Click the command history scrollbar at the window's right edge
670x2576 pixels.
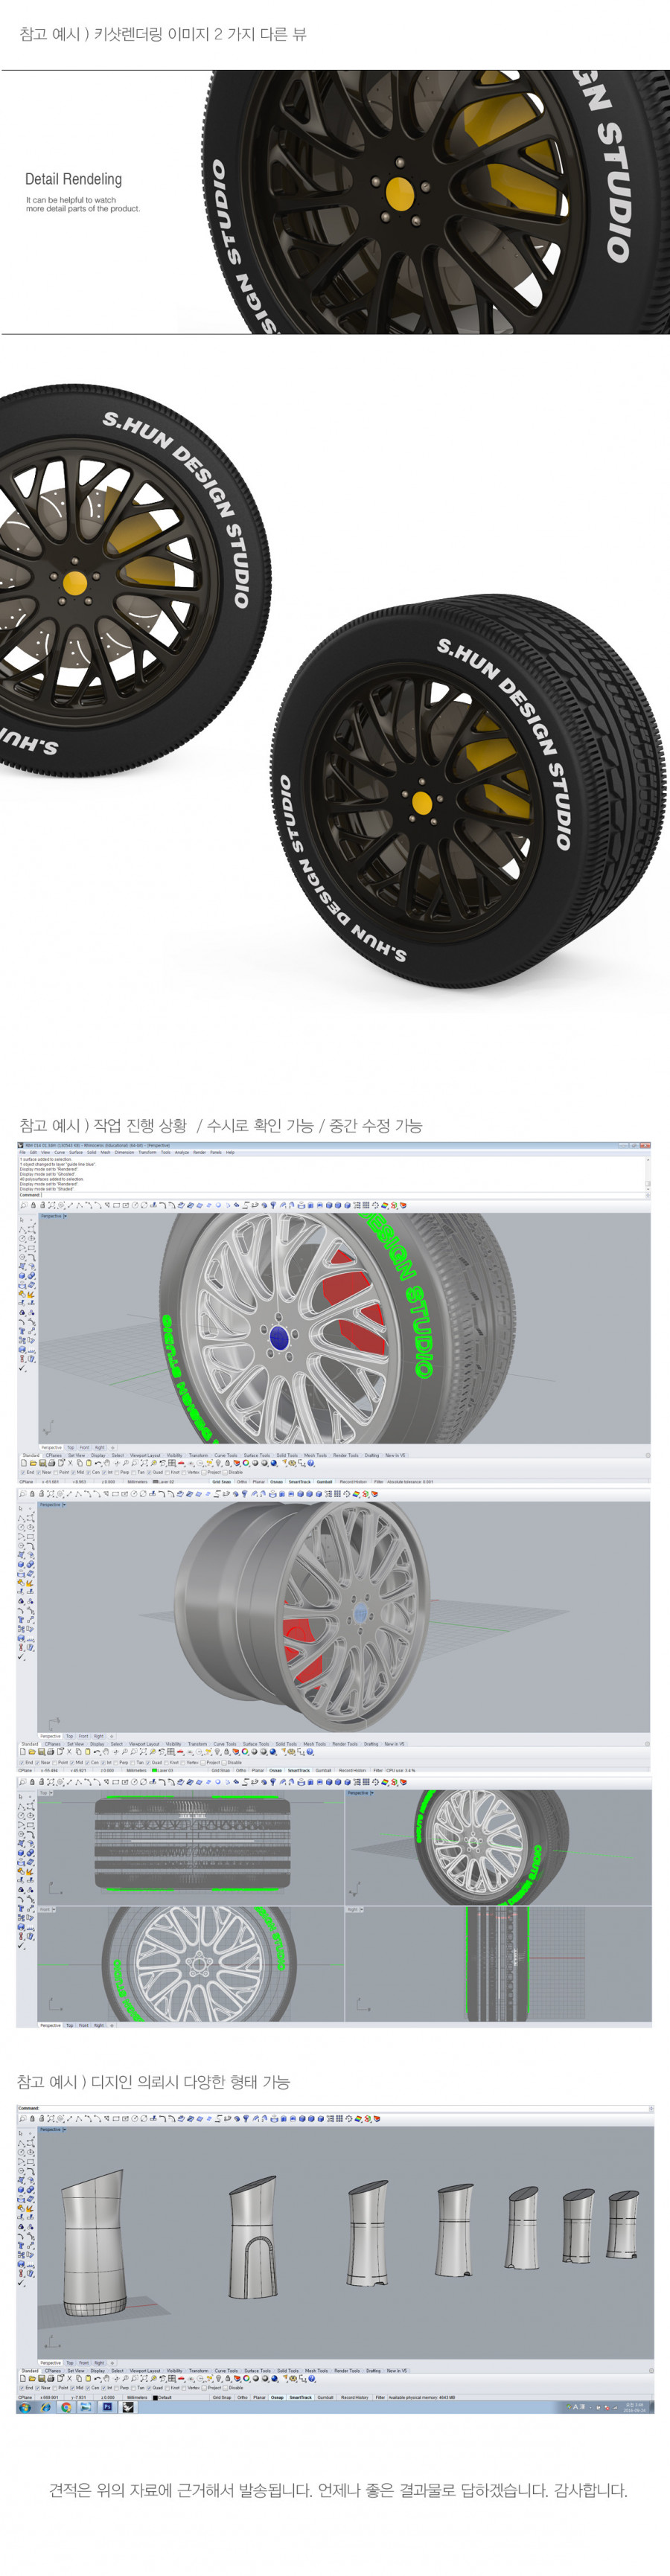pyautogui.click(x=648, y=1175)
